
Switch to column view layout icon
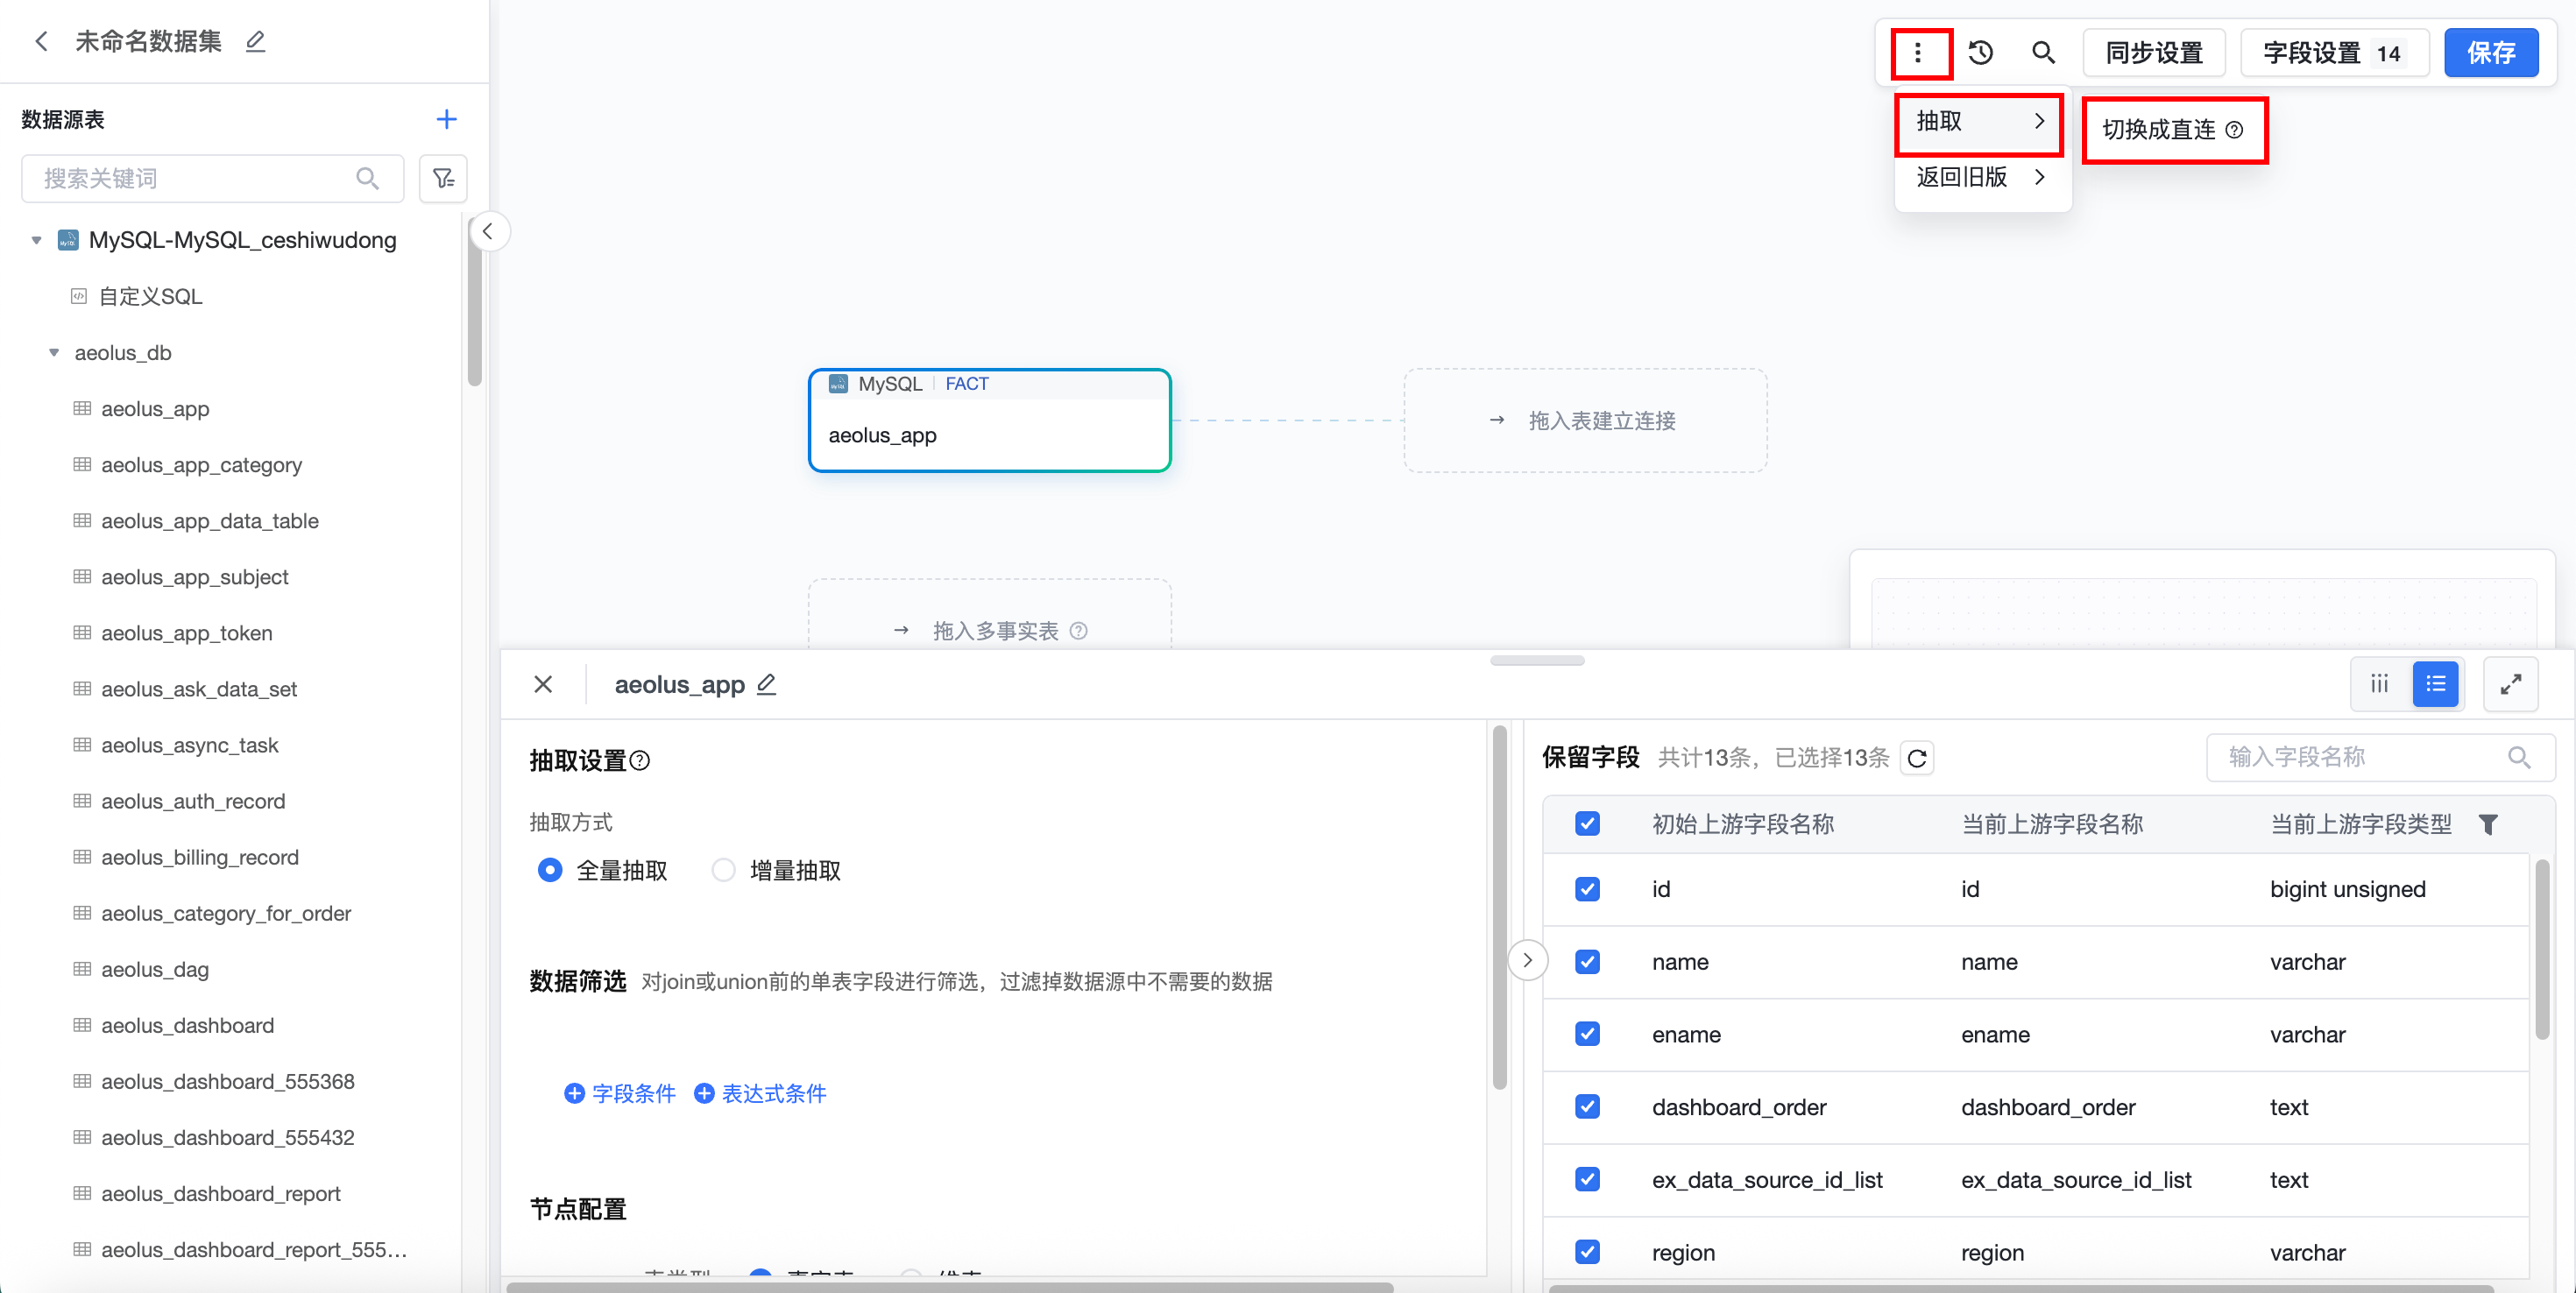[2379, 685]
